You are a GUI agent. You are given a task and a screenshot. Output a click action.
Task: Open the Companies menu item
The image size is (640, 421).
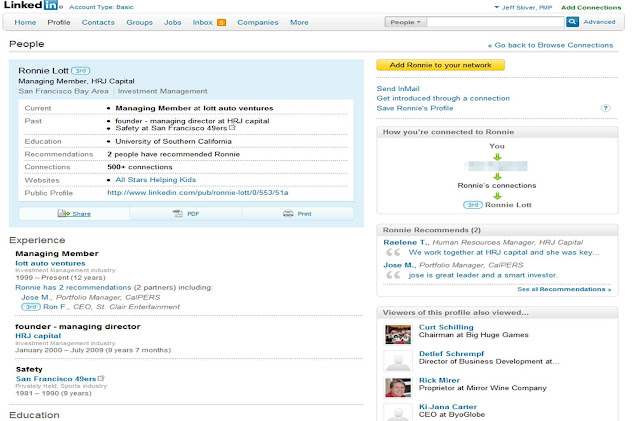[258, 22]
